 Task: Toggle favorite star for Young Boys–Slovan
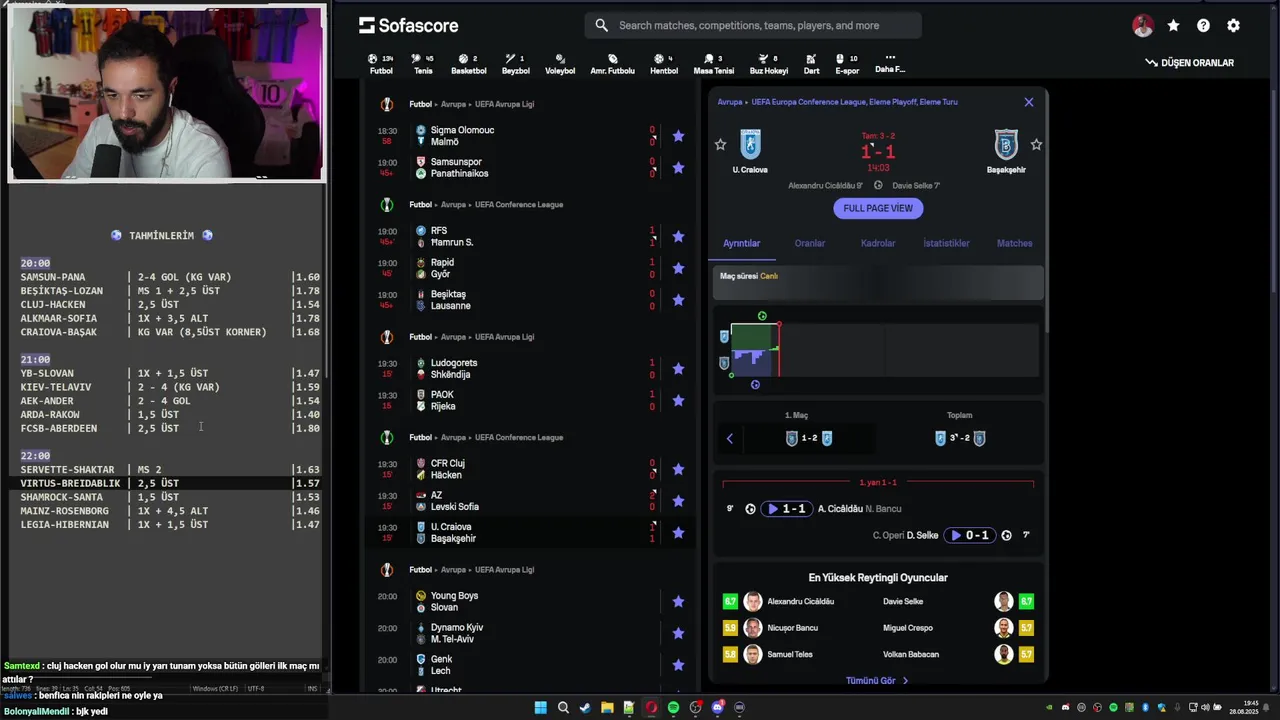coord(678,601)
